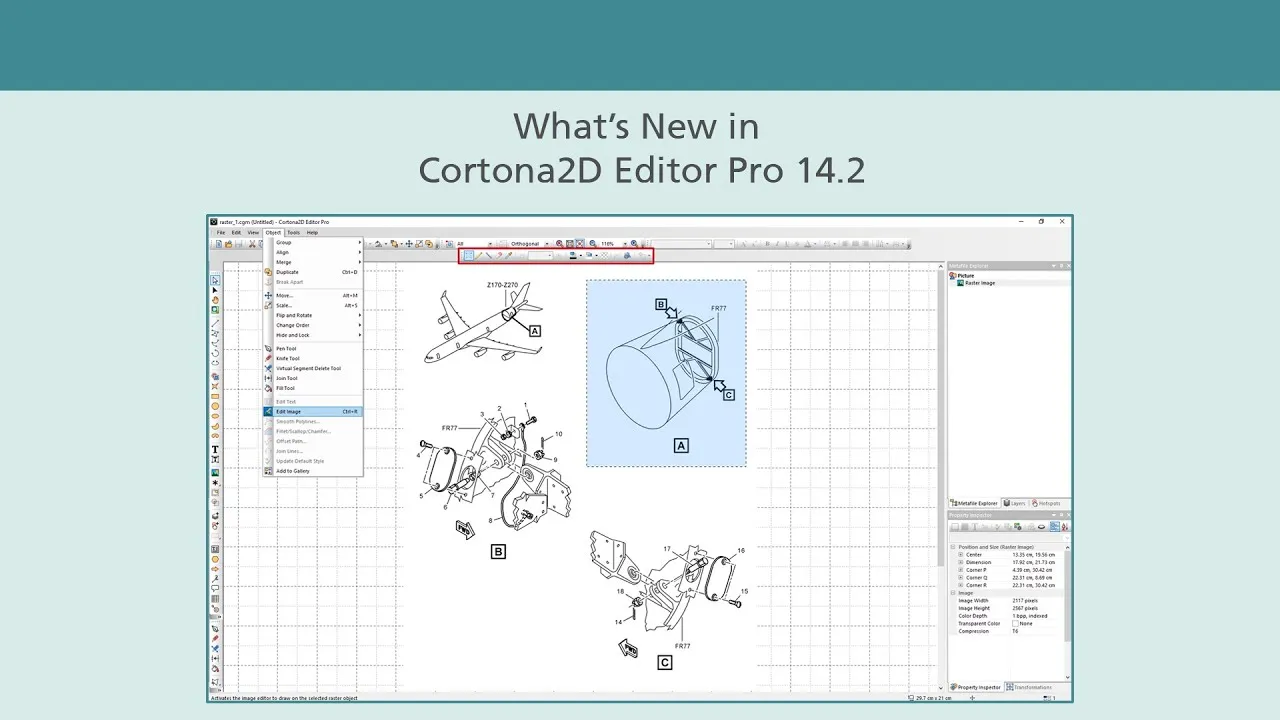Click the Color Depth value 1 bpp, indexed
The height and width of the screenshot is (720, 1280).
coord(1030,616)
